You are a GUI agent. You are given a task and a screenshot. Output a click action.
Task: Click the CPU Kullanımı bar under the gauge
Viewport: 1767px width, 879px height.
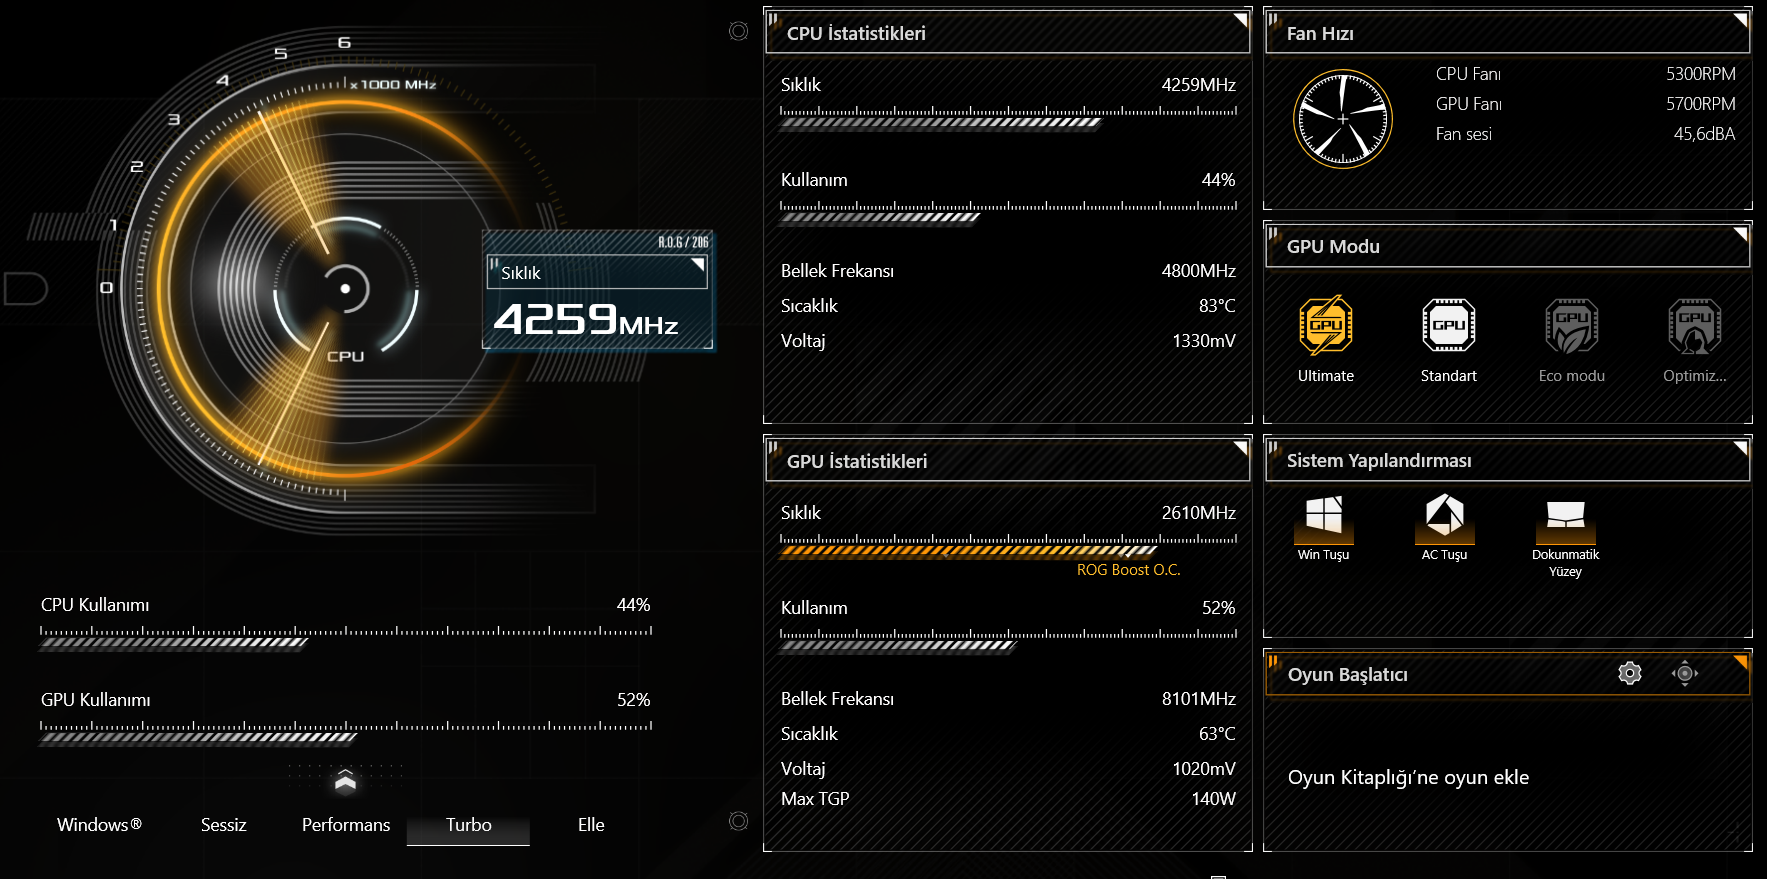(x=174, y=643)
